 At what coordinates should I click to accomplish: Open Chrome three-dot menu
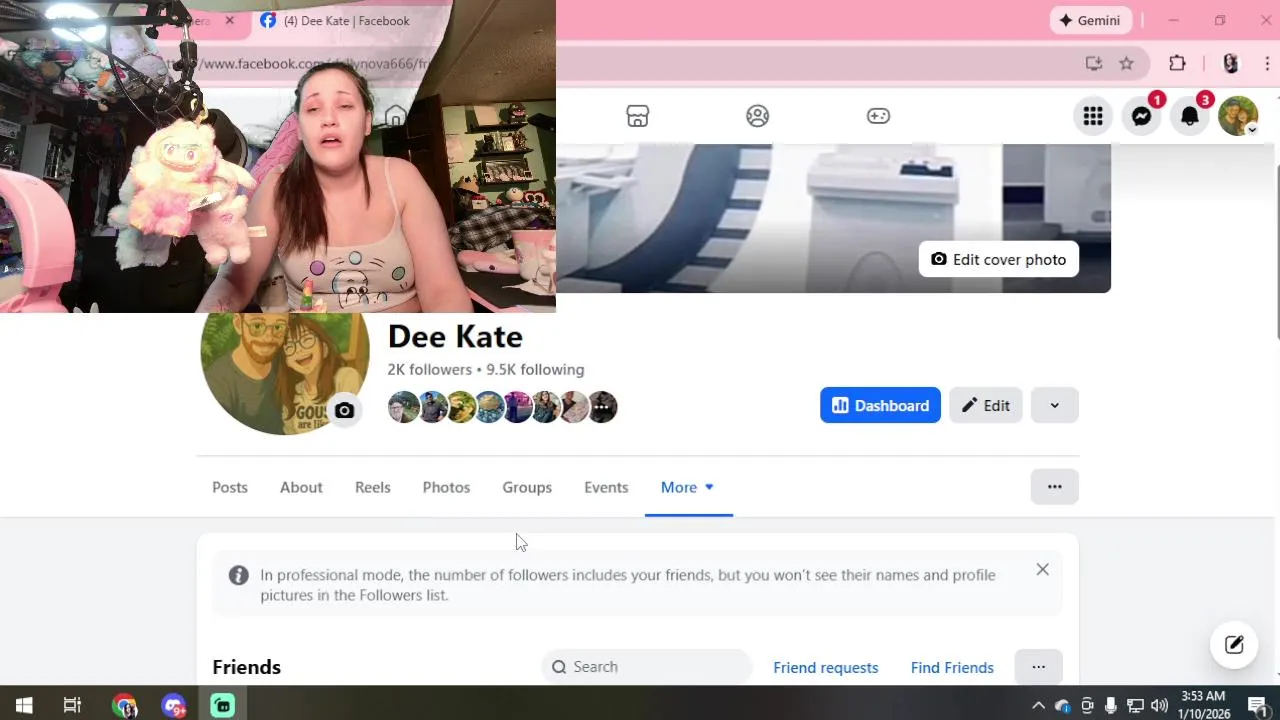(x=1266, y=63)
